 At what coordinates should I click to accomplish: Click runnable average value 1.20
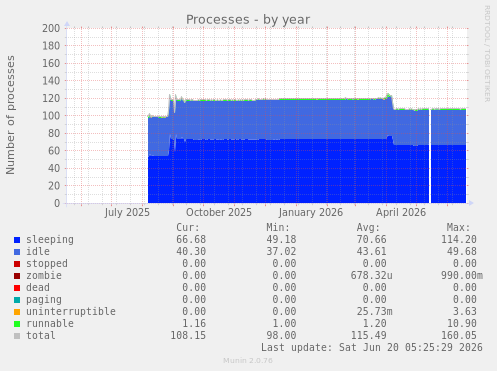(374, 323)
